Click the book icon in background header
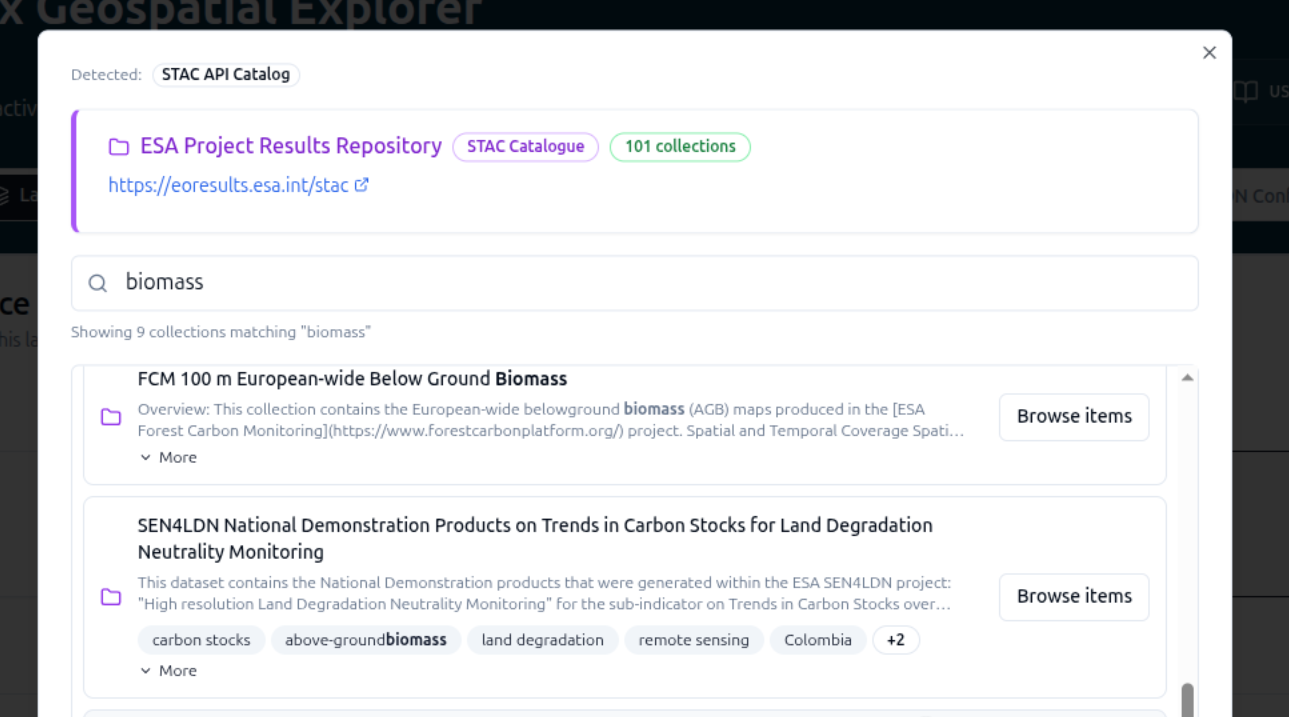 tap(1245, 92)
